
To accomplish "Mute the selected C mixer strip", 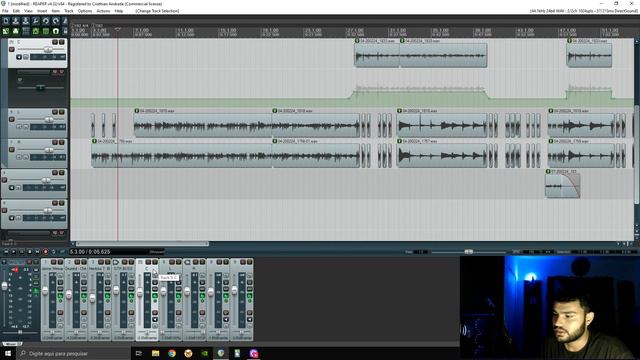I will click(x=148, y=262).
